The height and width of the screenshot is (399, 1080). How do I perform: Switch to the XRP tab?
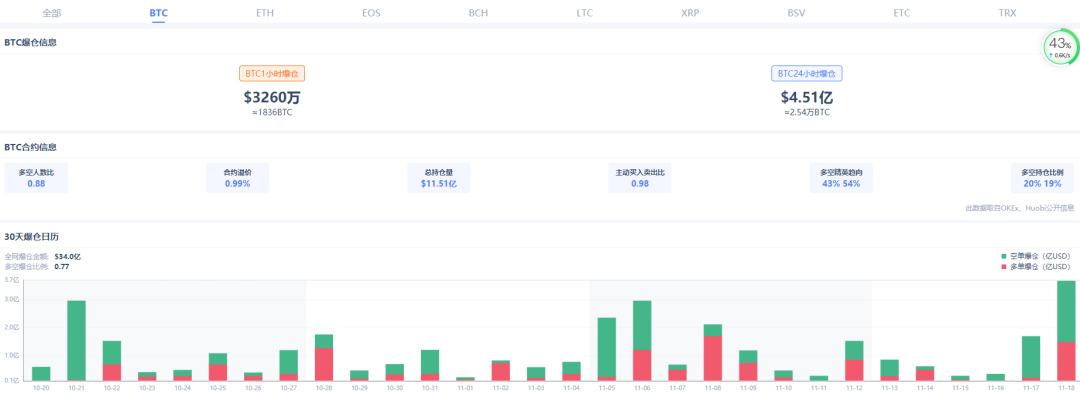tap(690, 12)
